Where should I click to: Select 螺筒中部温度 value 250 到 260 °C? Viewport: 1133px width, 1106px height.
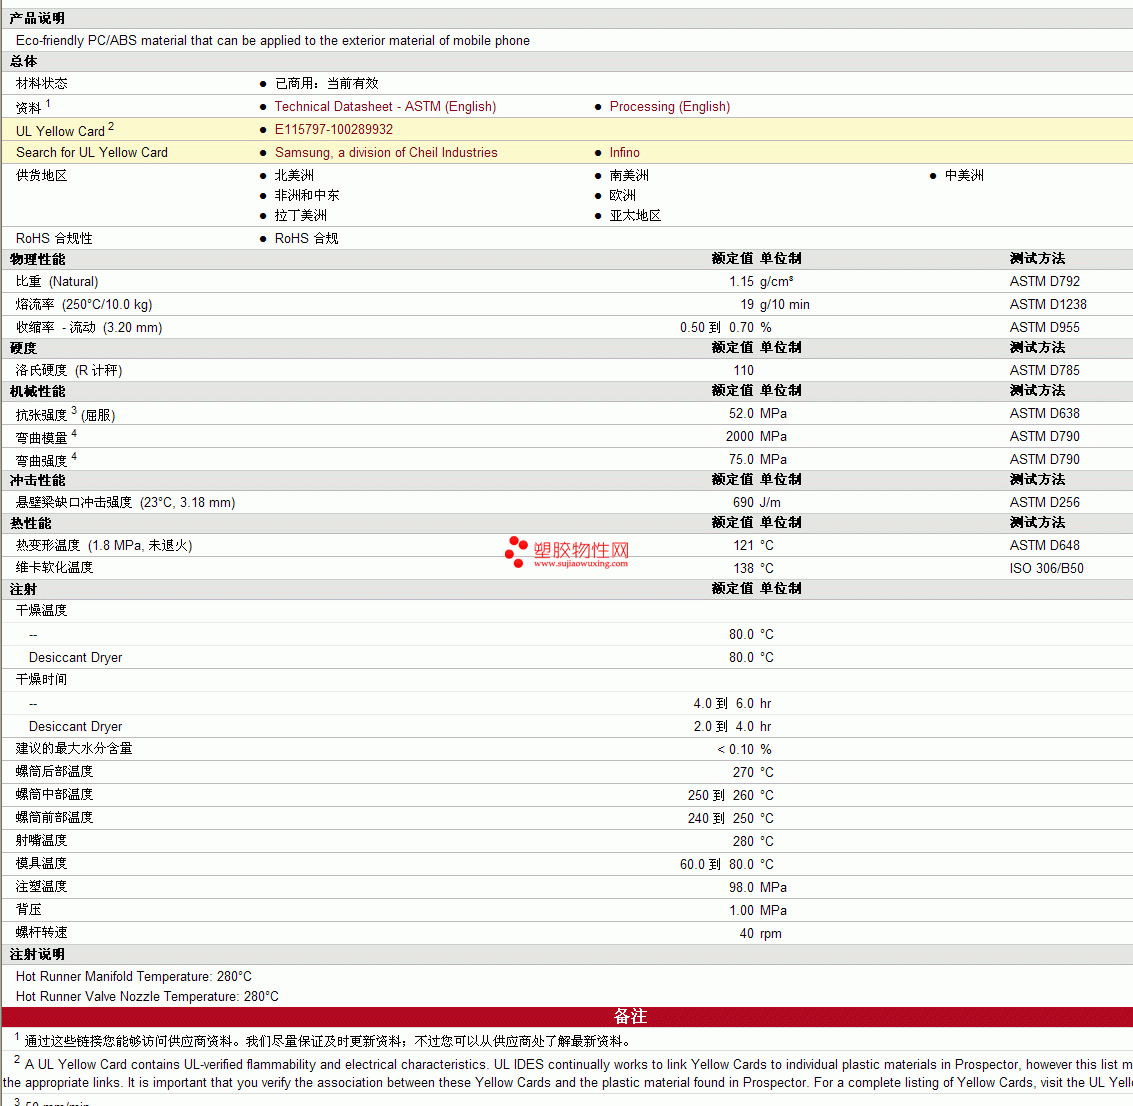(x=731, y=796)
